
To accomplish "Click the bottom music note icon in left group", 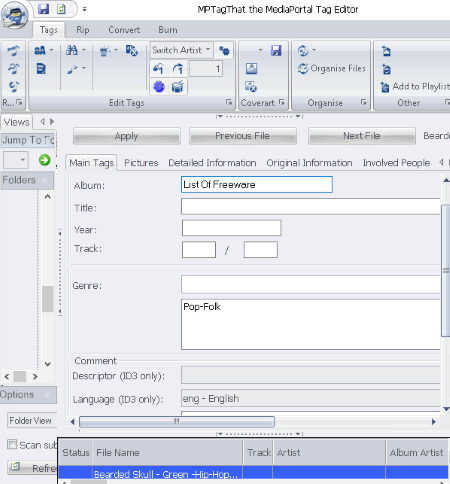I will [x=14, y=86].
